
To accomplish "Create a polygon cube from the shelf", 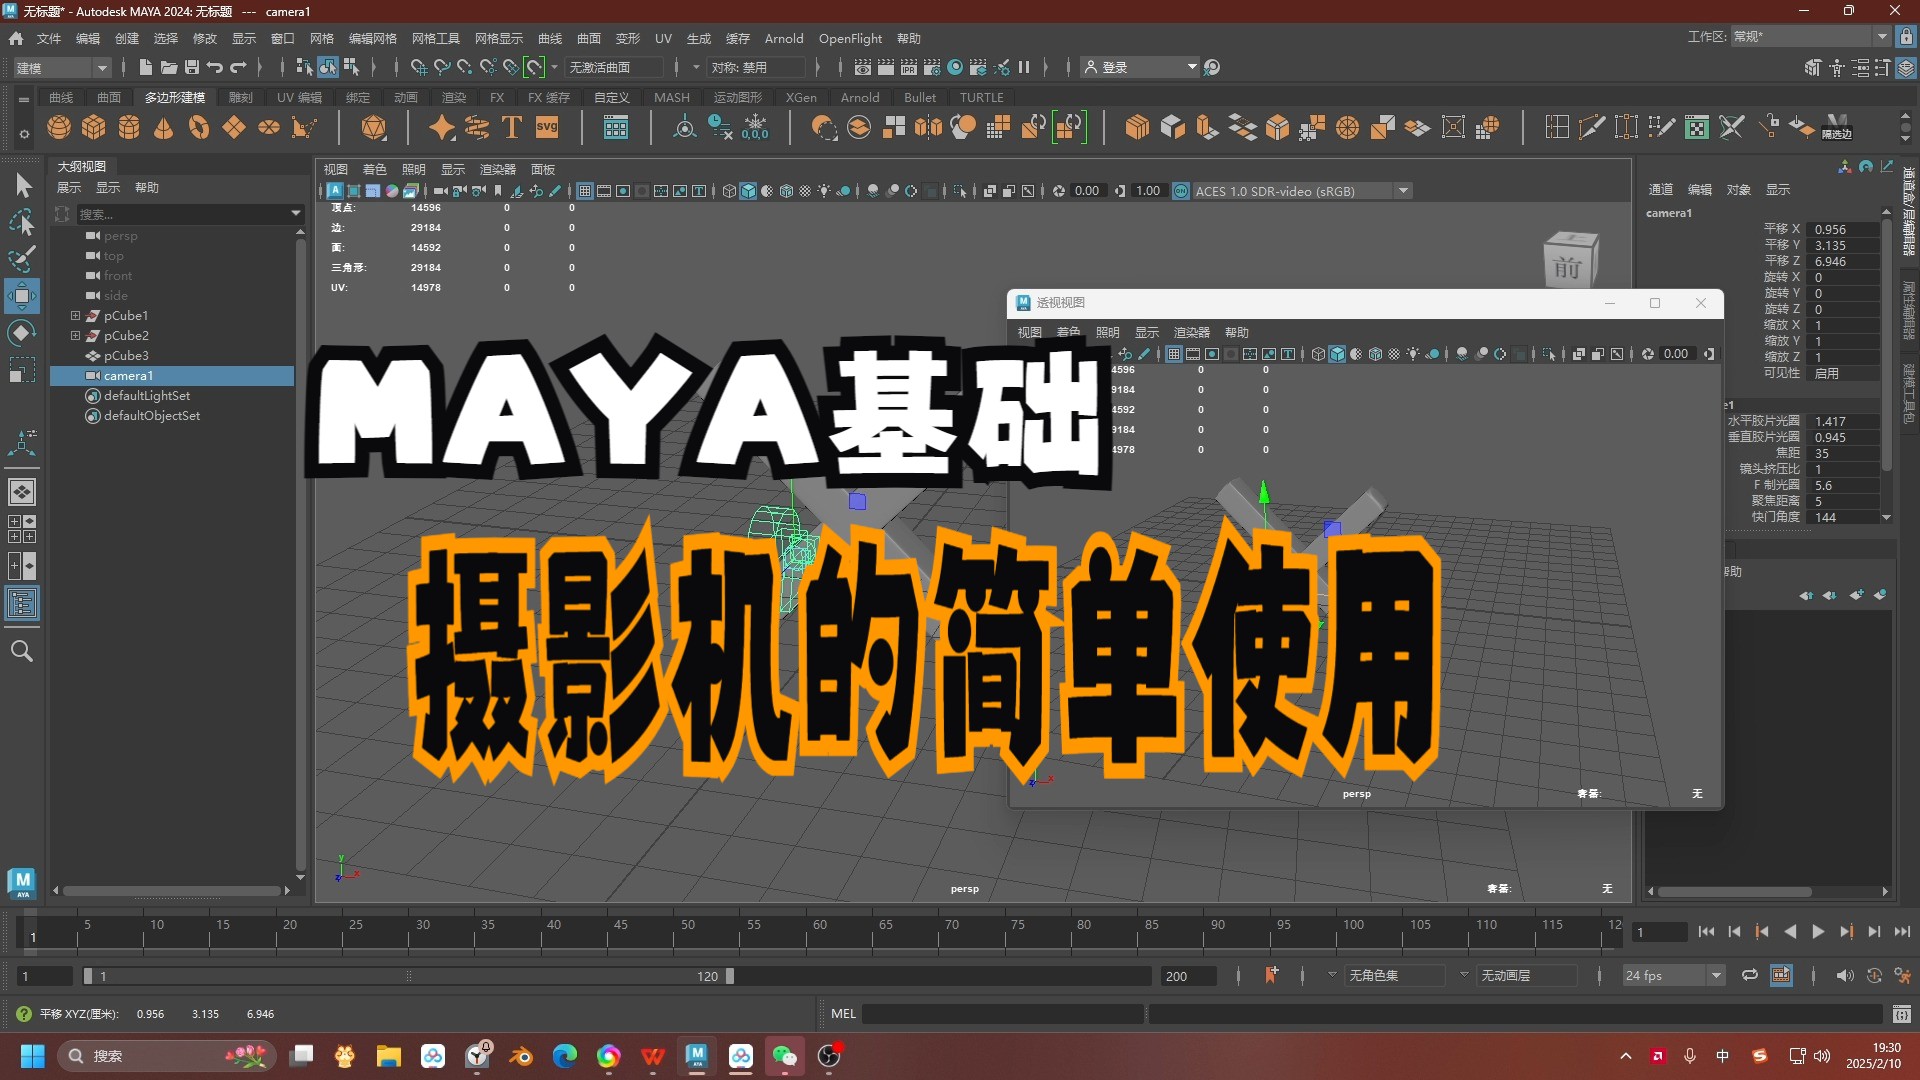I will 94,127.
